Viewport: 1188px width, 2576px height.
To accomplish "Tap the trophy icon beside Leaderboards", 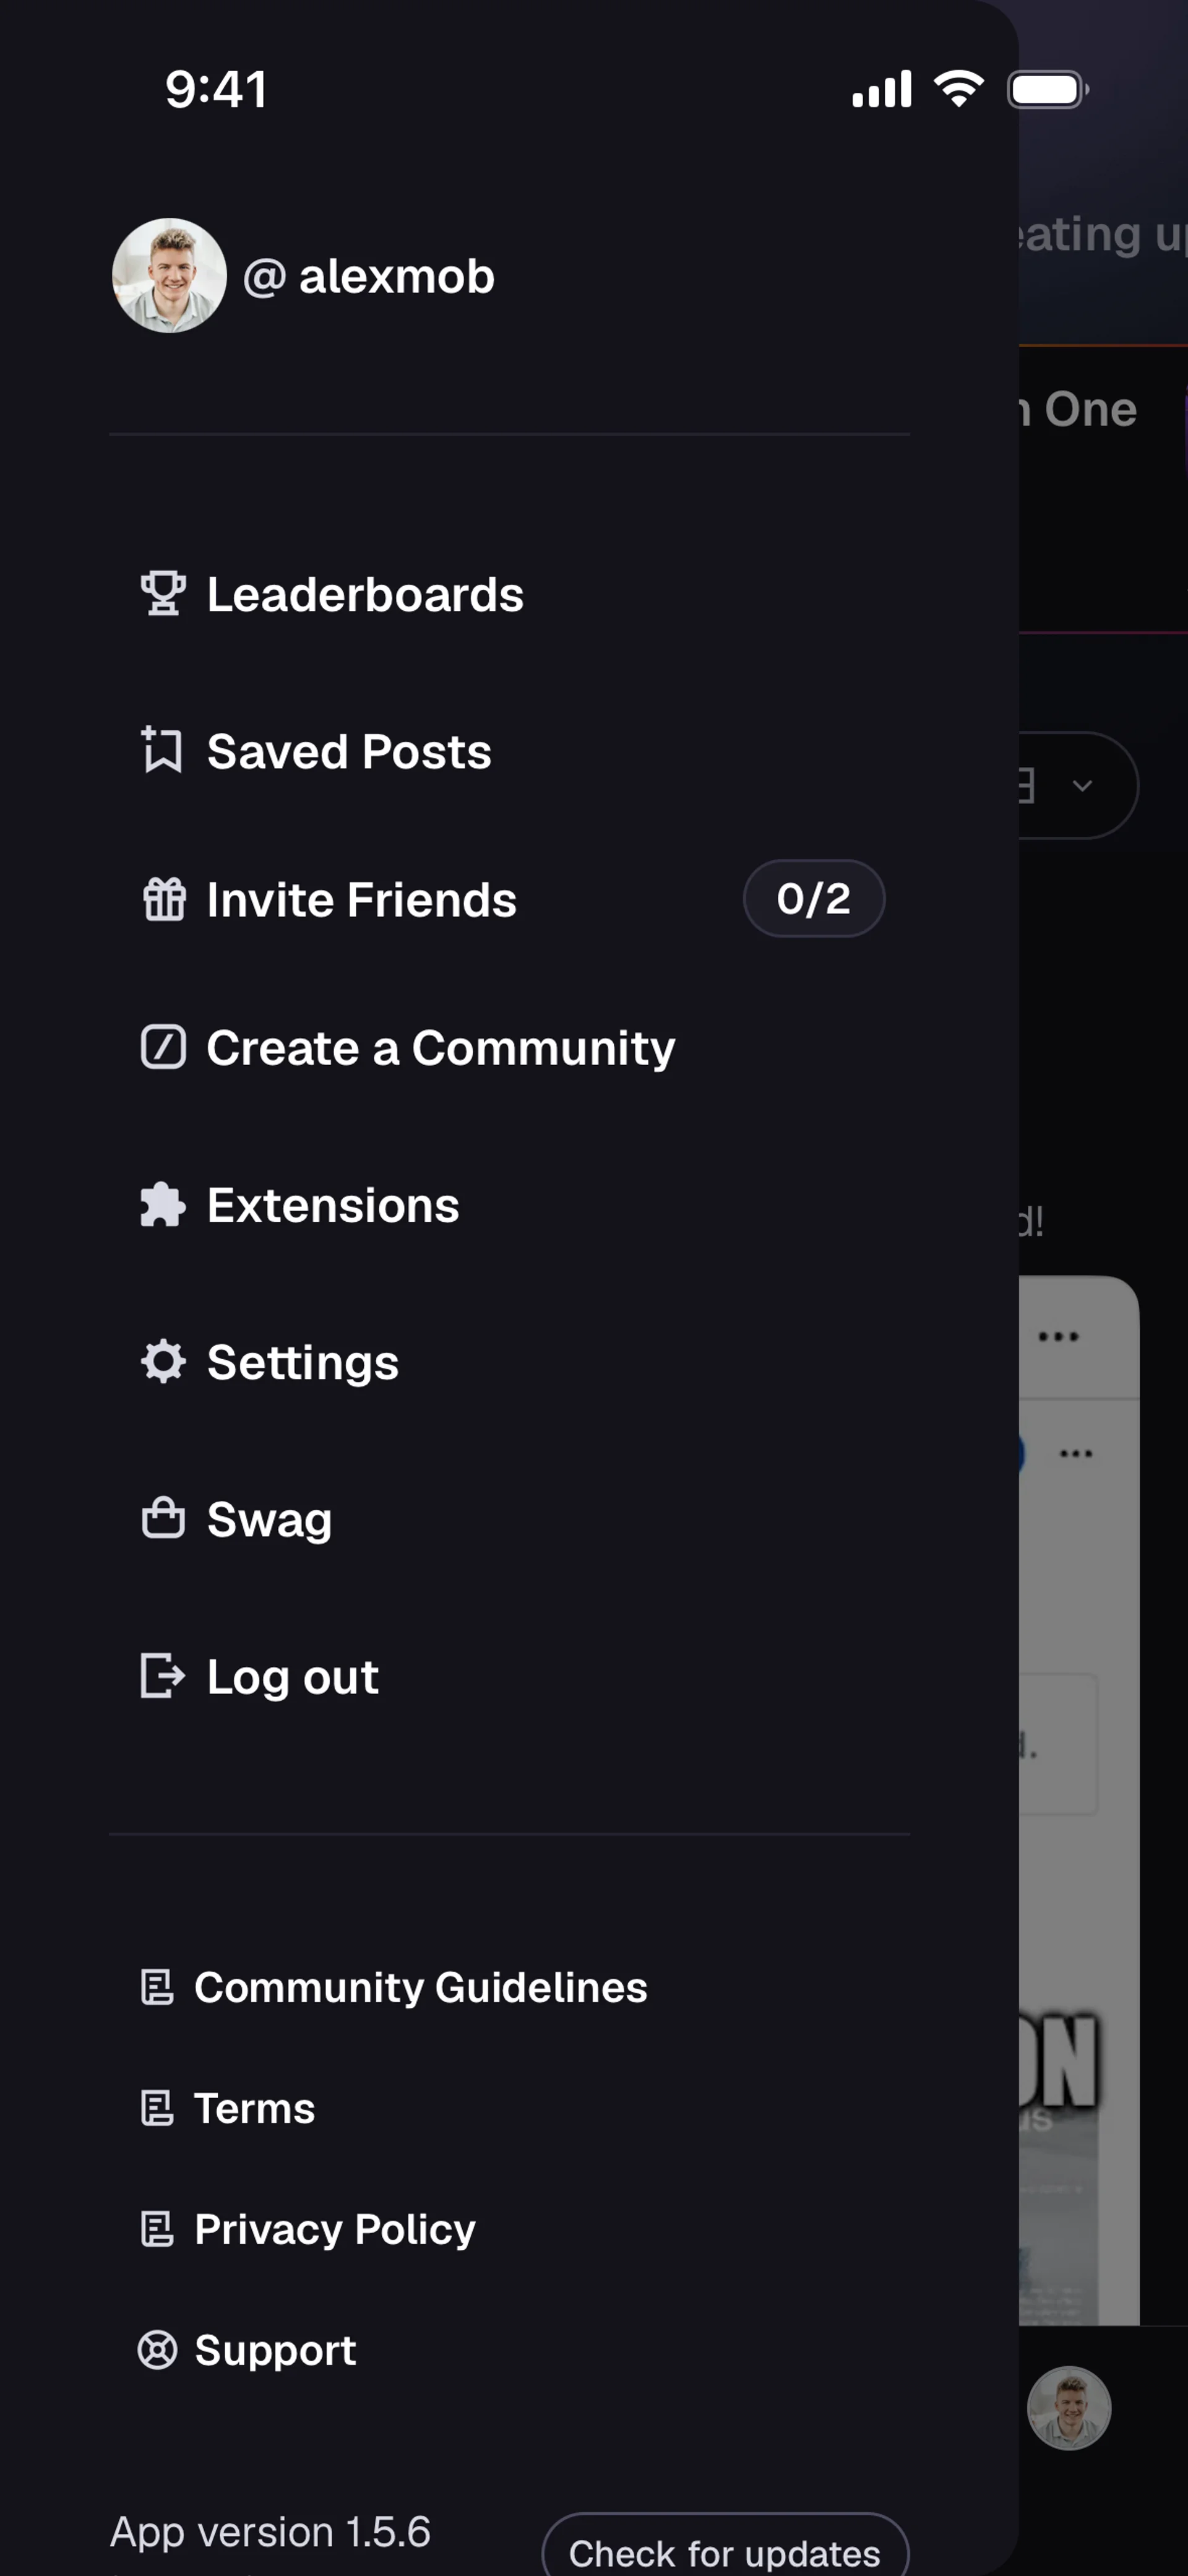I will tap(162, 594).
